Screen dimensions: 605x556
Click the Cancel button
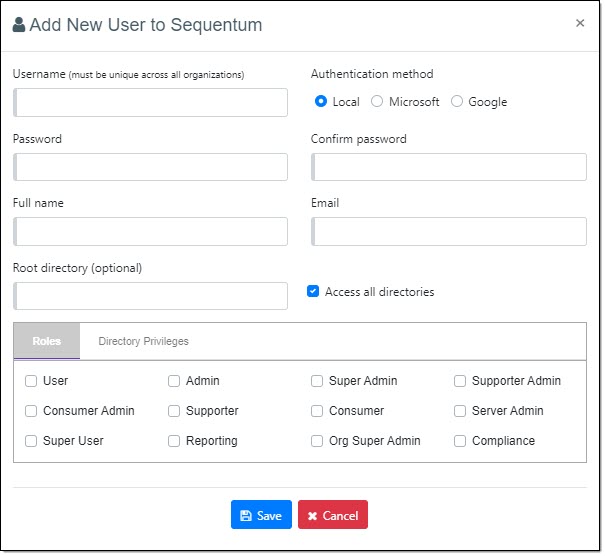(334, 516)
